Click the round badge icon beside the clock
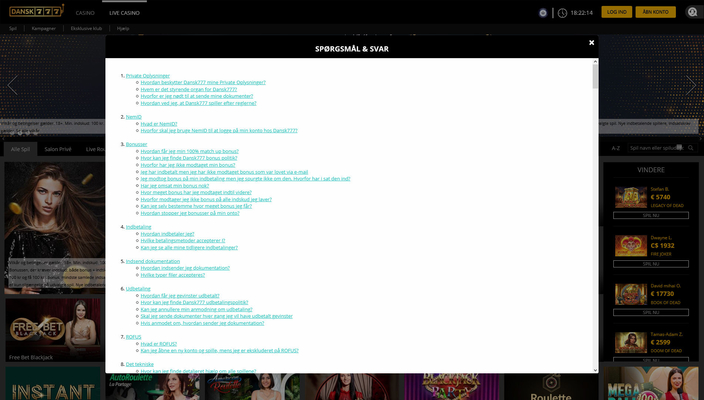 [543, 13]
